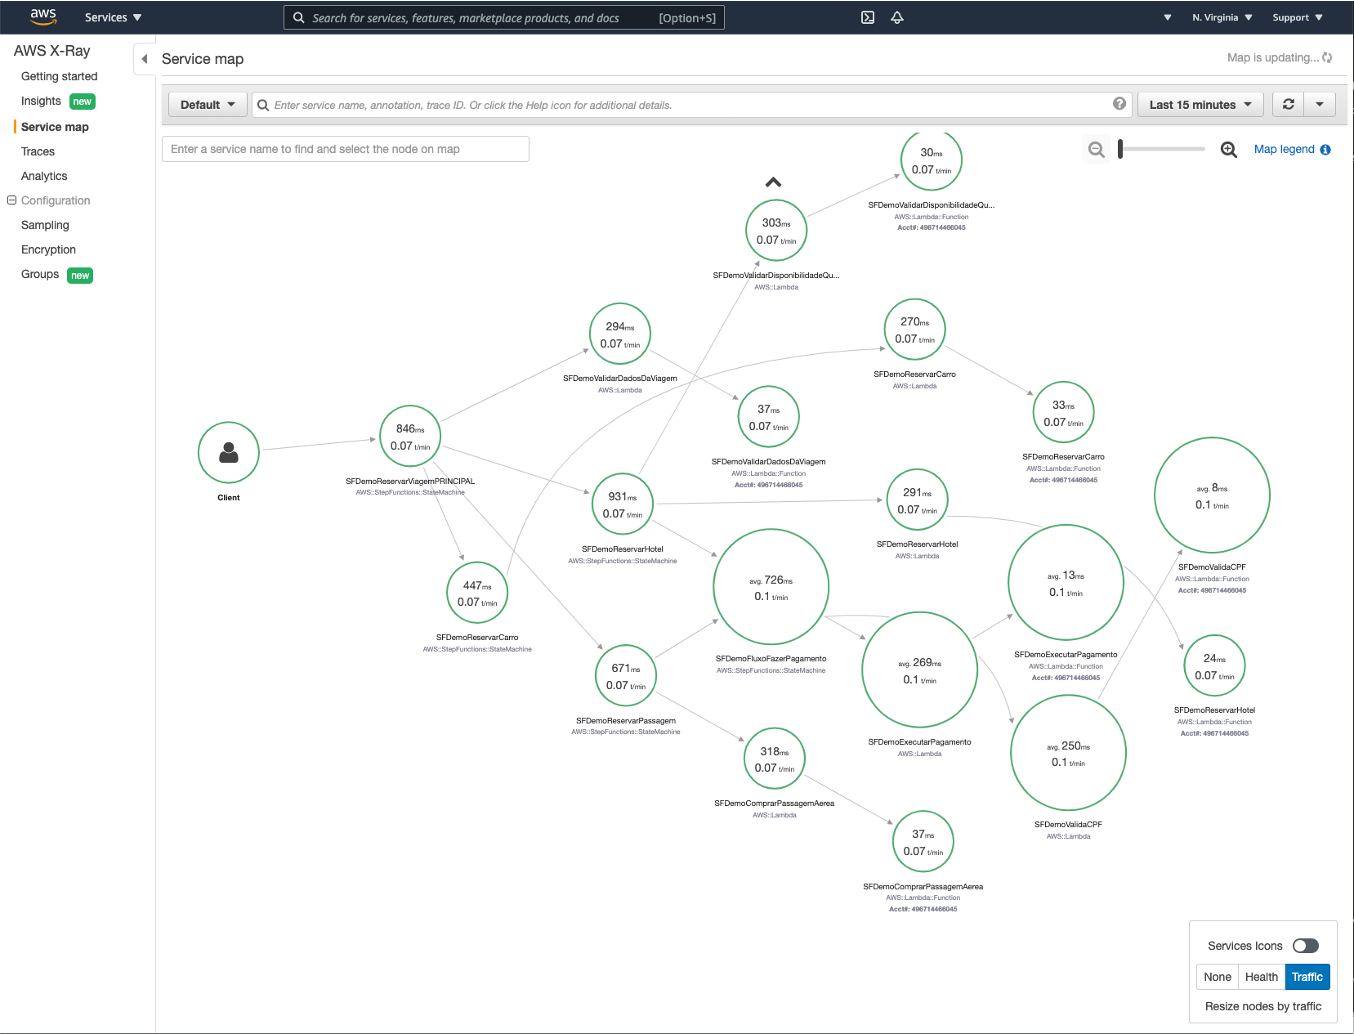Open Sampling configuration

click(45, 225)
